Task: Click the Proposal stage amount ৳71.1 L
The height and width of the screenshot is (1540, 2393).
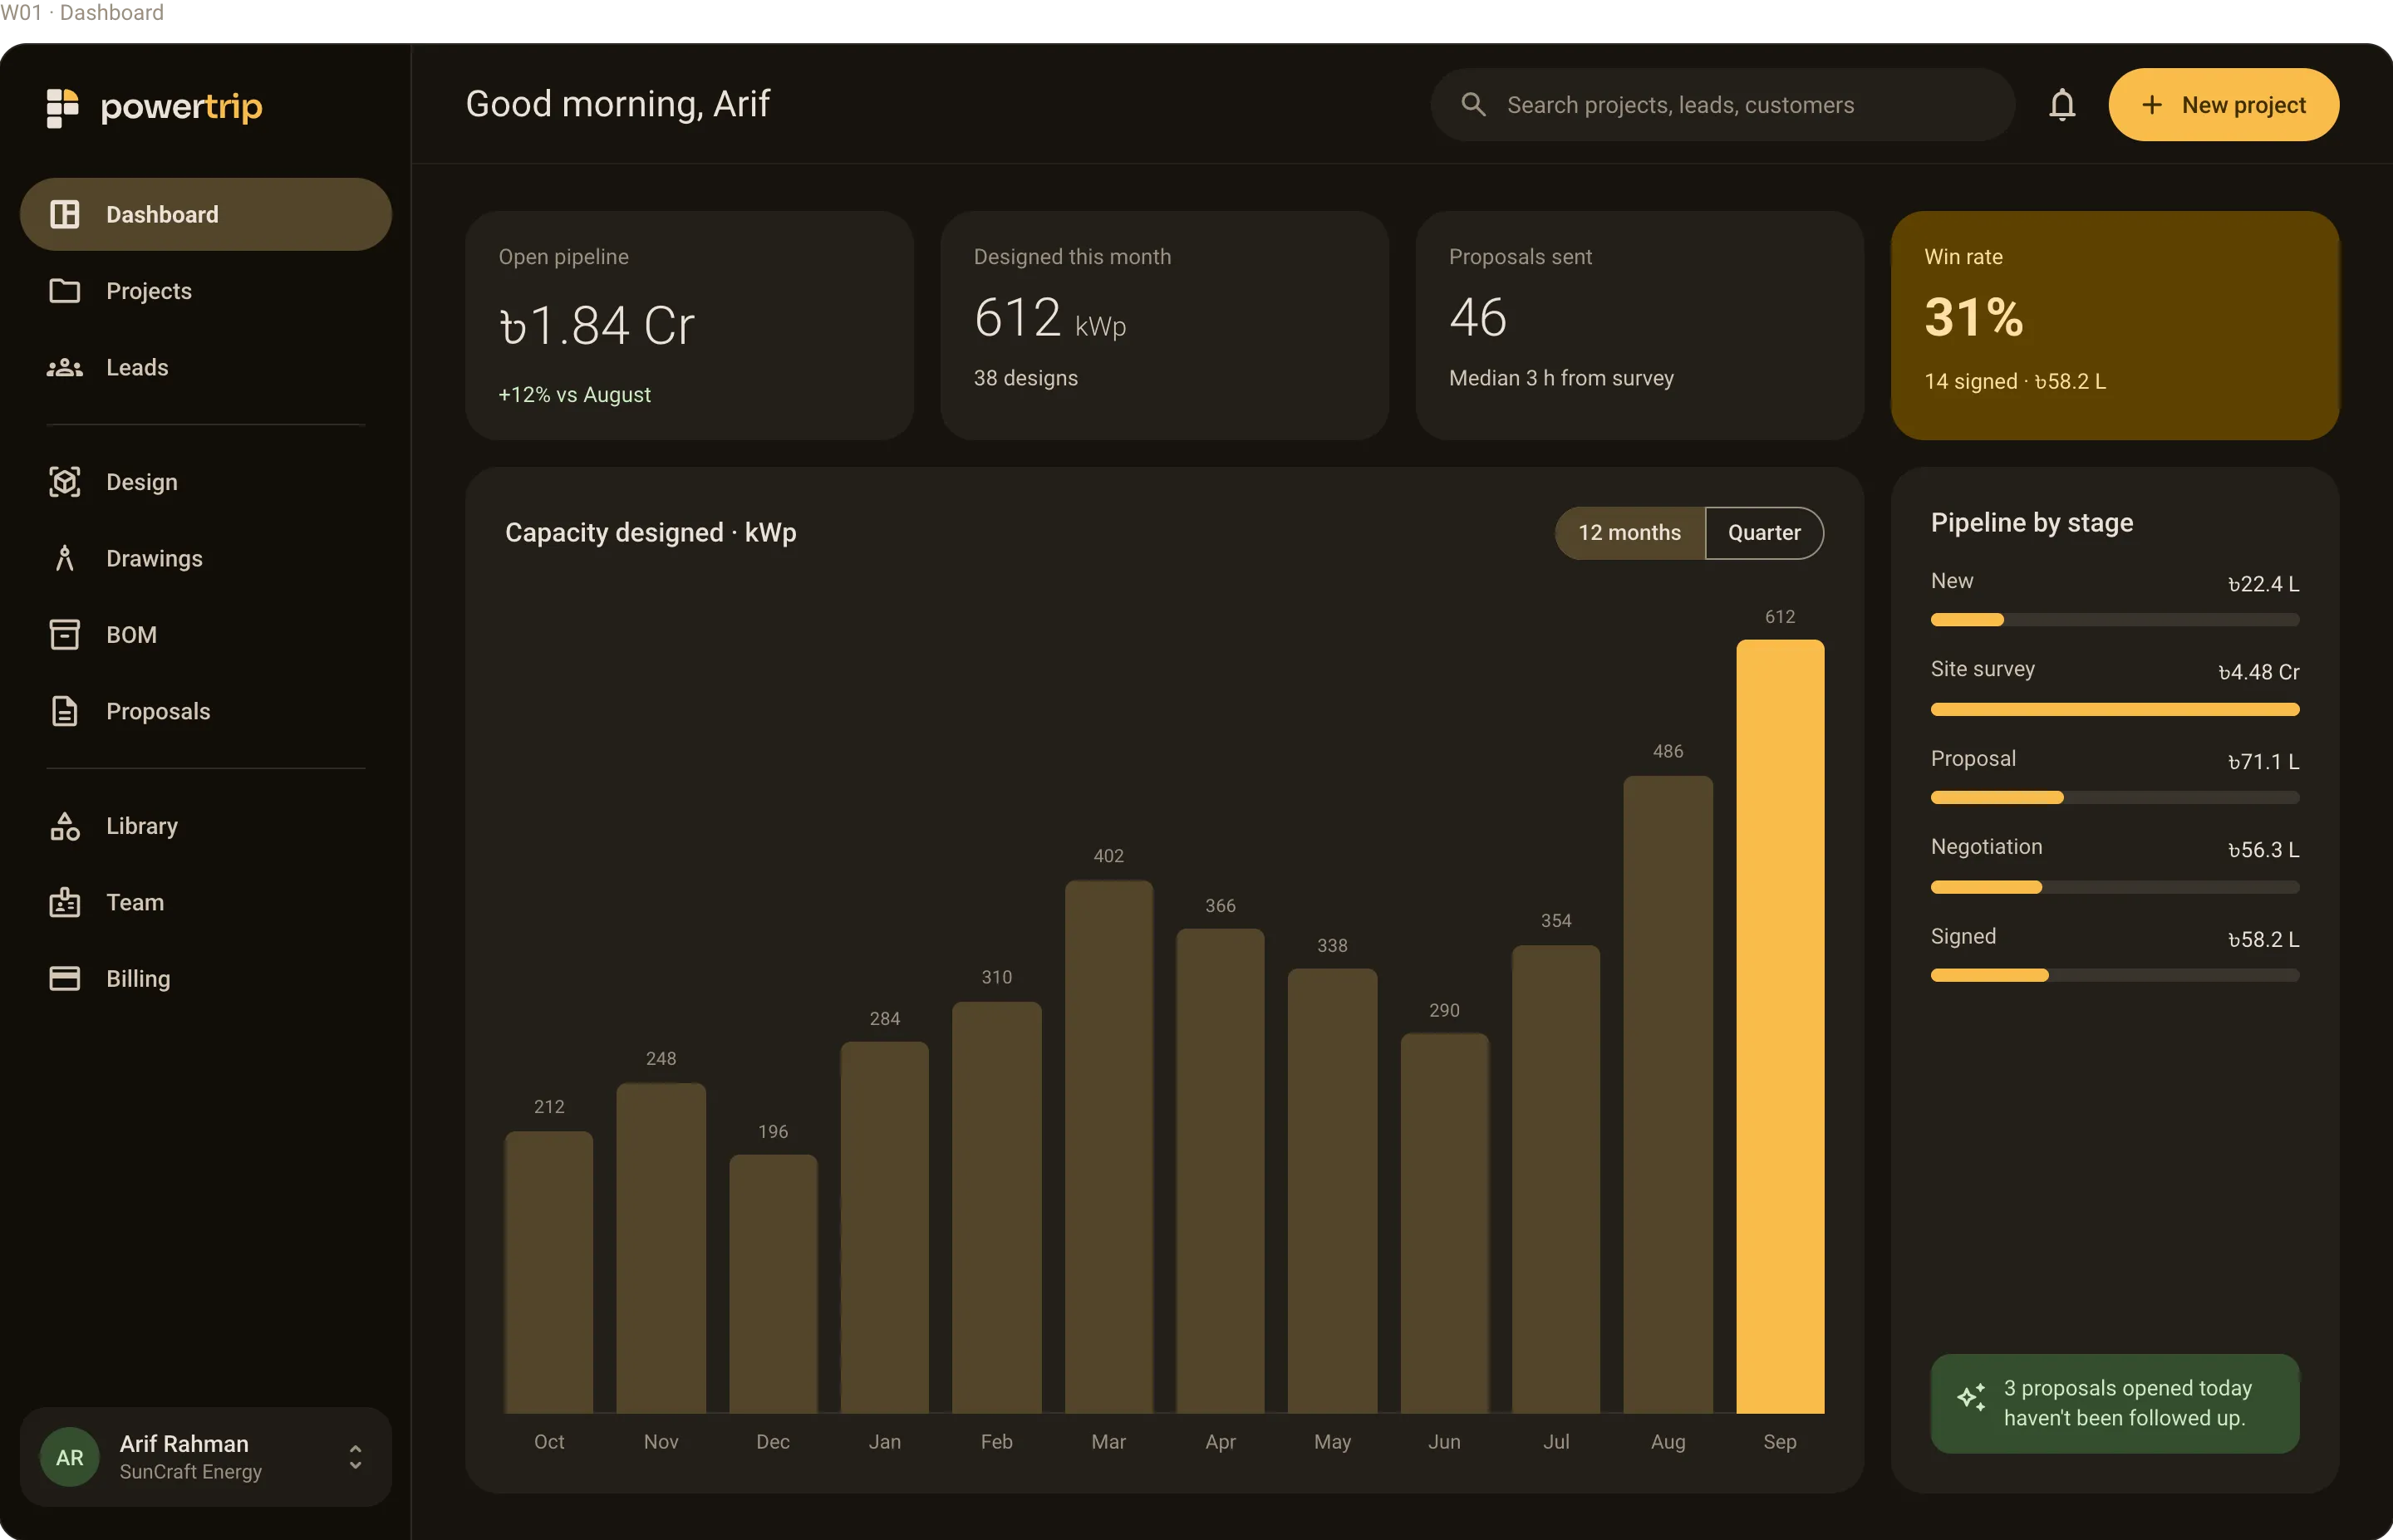Action: coord(2263,761)
